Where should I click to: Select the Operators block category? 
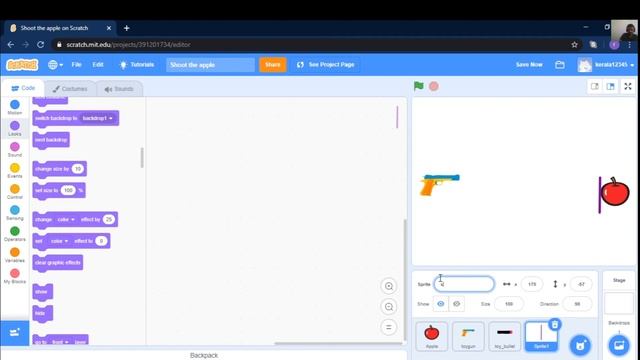15,234
